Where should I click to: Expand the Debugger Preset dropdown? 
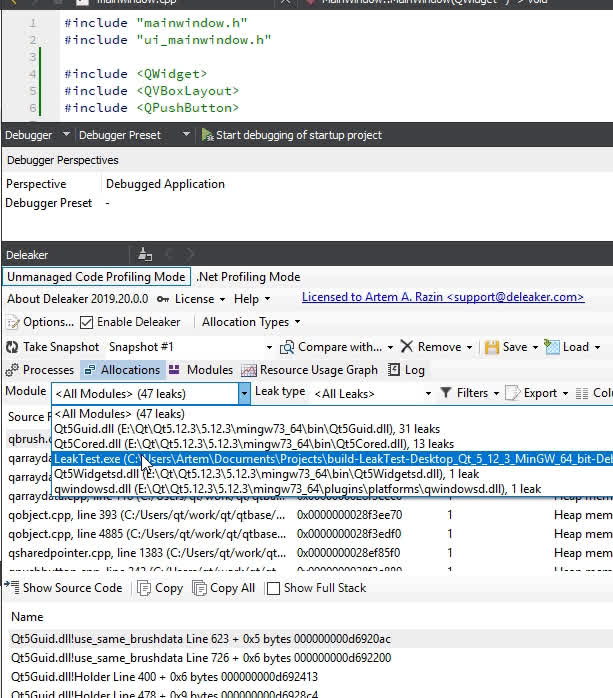tap(186, 134)
